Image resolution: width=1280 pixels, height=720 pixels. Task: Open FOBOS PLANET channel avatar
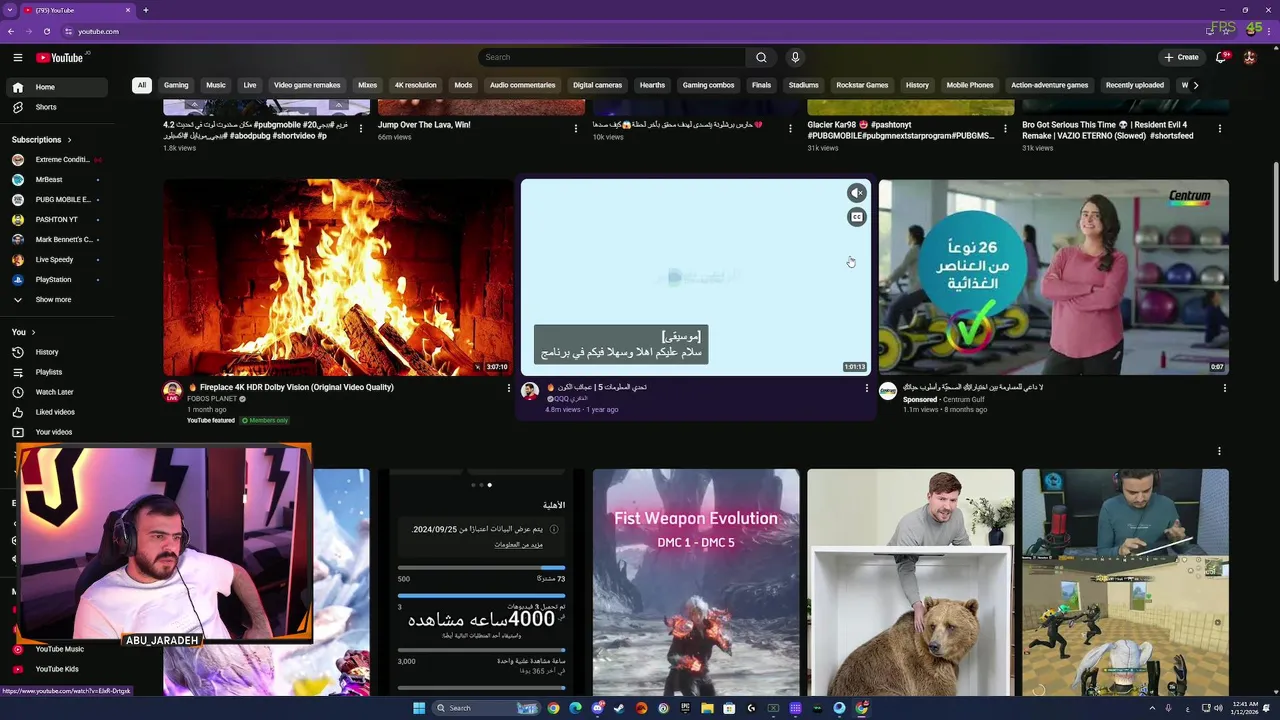[172, 391]
